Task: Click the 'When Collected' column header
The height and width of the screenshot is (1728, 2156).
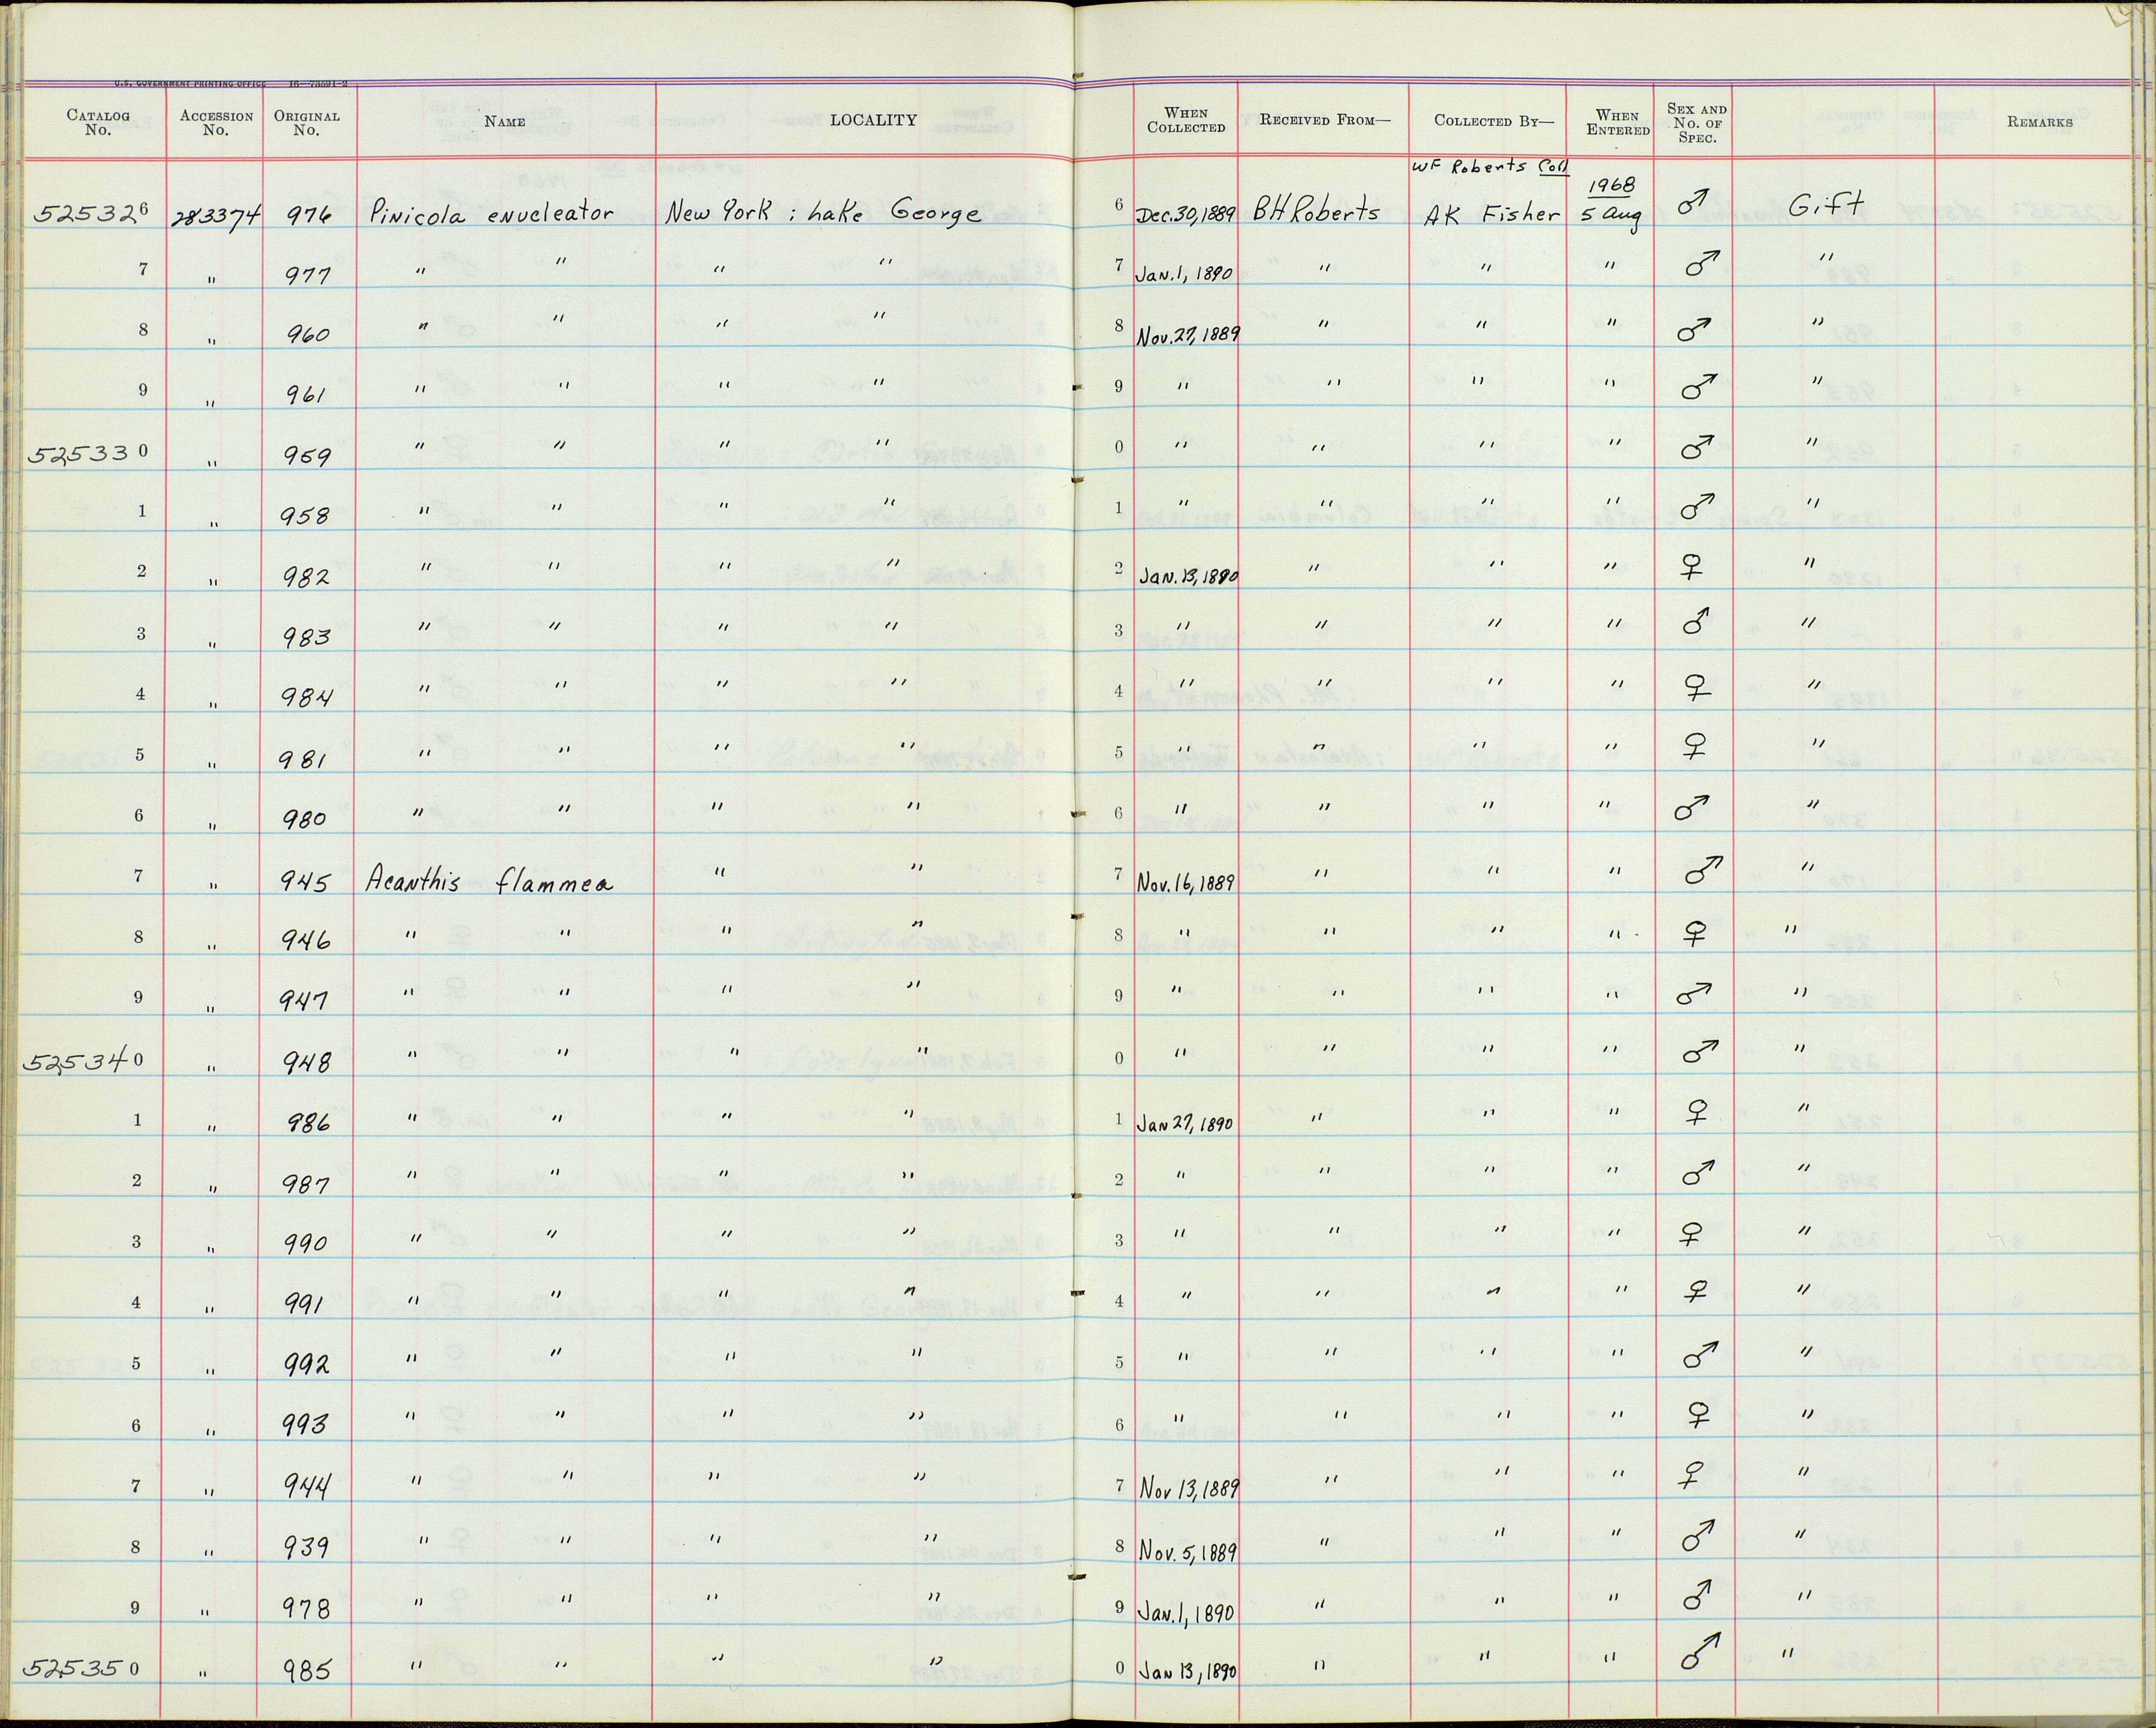Action: [x=1186, y=120]
